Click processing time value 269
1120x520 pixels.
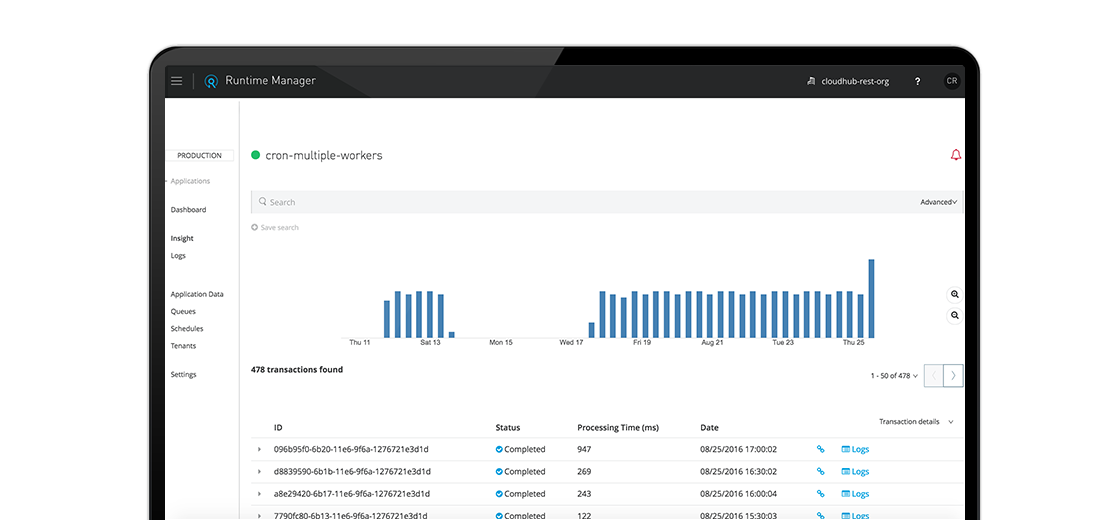(x=584, y=472)
